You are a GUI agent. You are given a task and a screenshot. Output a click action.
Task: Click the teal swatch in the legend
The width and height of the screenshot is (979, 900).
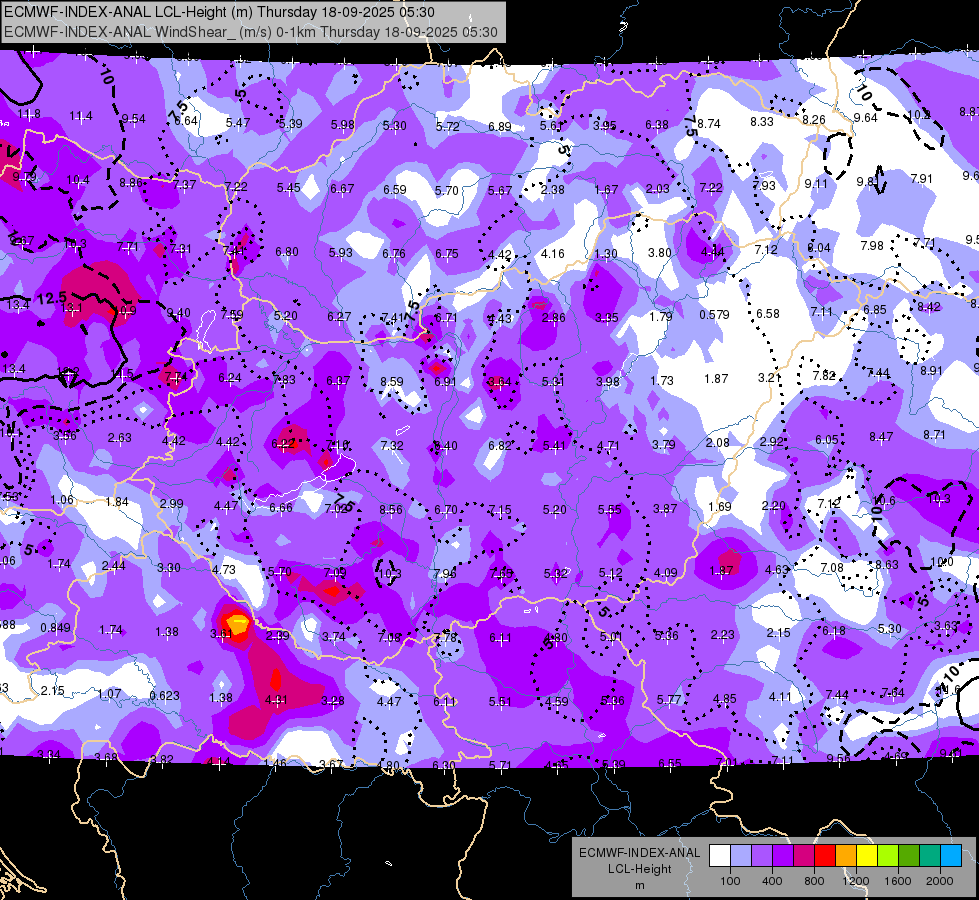pyautogui.click(x=930, y=855)
